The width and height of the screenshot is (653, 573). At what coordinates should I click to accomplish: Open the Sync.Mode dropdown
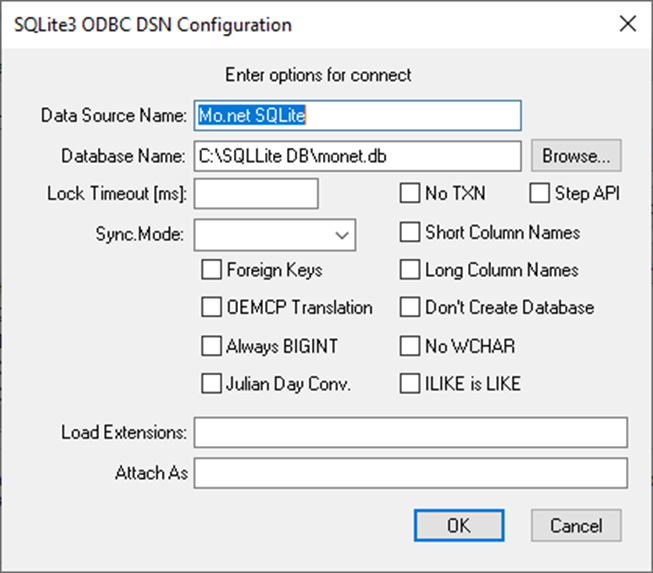tap(275, 235)
